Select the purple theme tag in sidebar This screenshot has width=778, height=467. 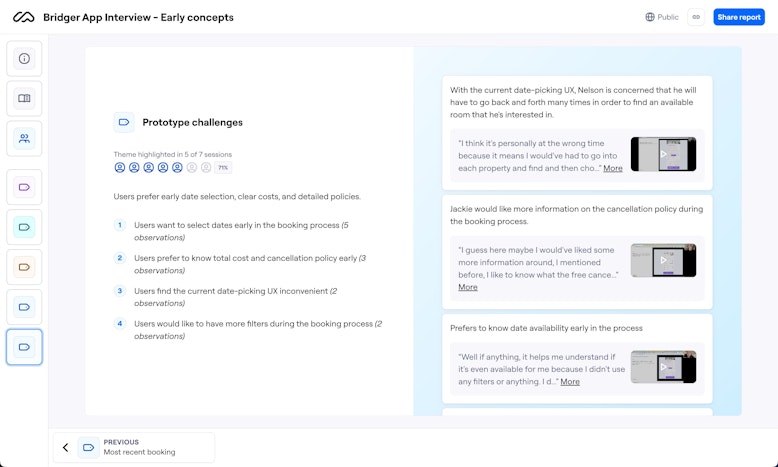[x=24, y=187]
